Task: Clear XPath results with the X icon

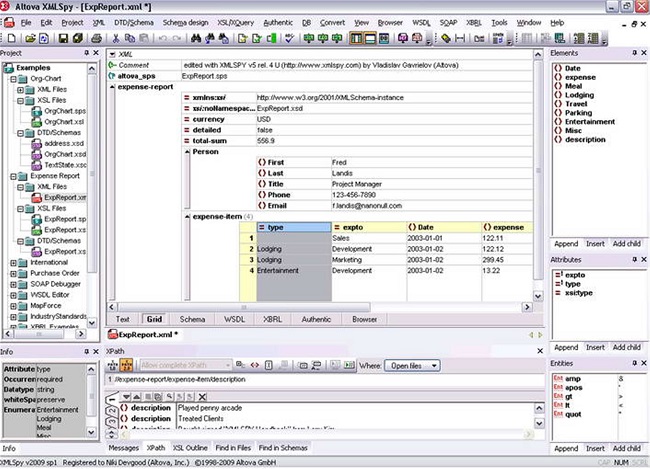Action: click(202, 397)
